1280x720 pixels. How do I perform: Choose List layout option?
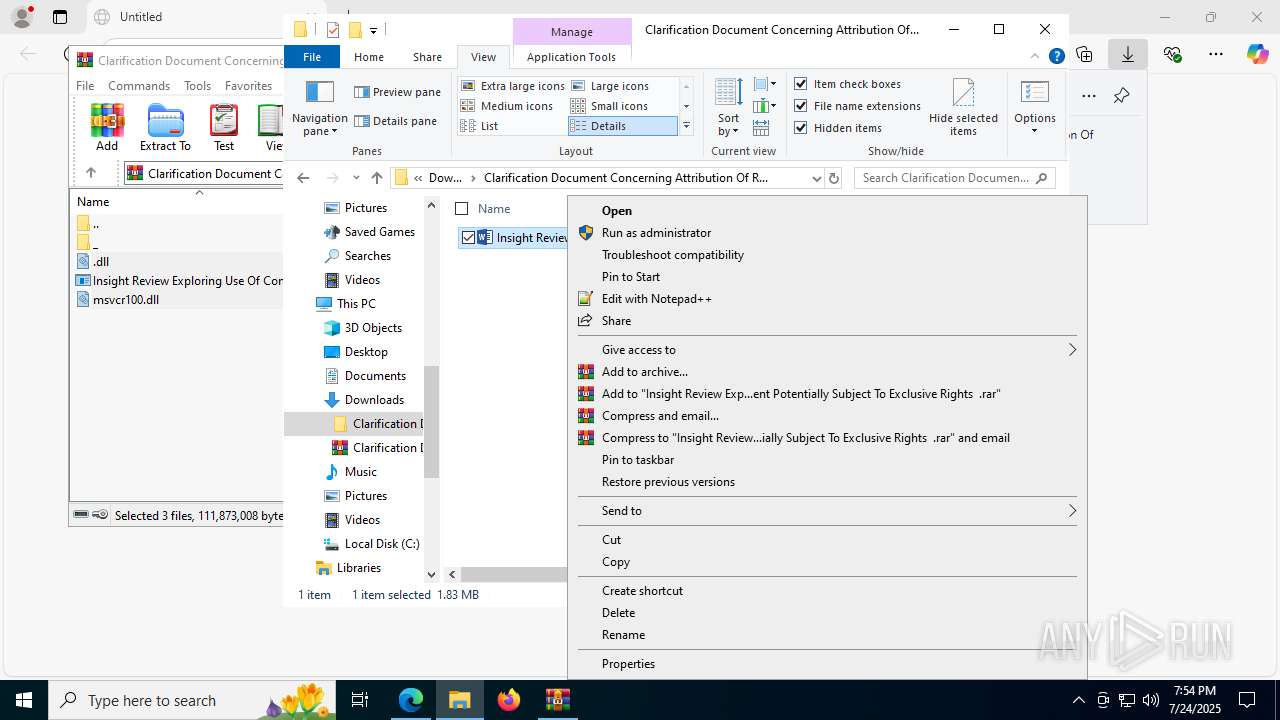tap(480, 126)
